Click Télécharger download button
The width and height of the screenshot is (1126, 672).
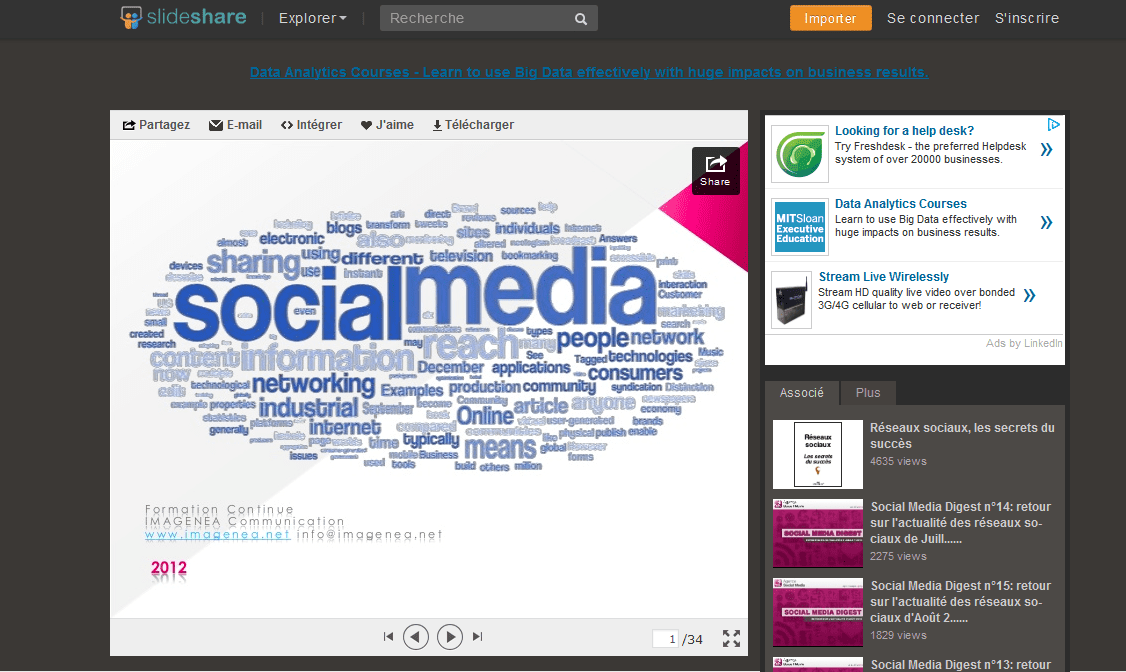pyautogui.click(x=473, y=125)
